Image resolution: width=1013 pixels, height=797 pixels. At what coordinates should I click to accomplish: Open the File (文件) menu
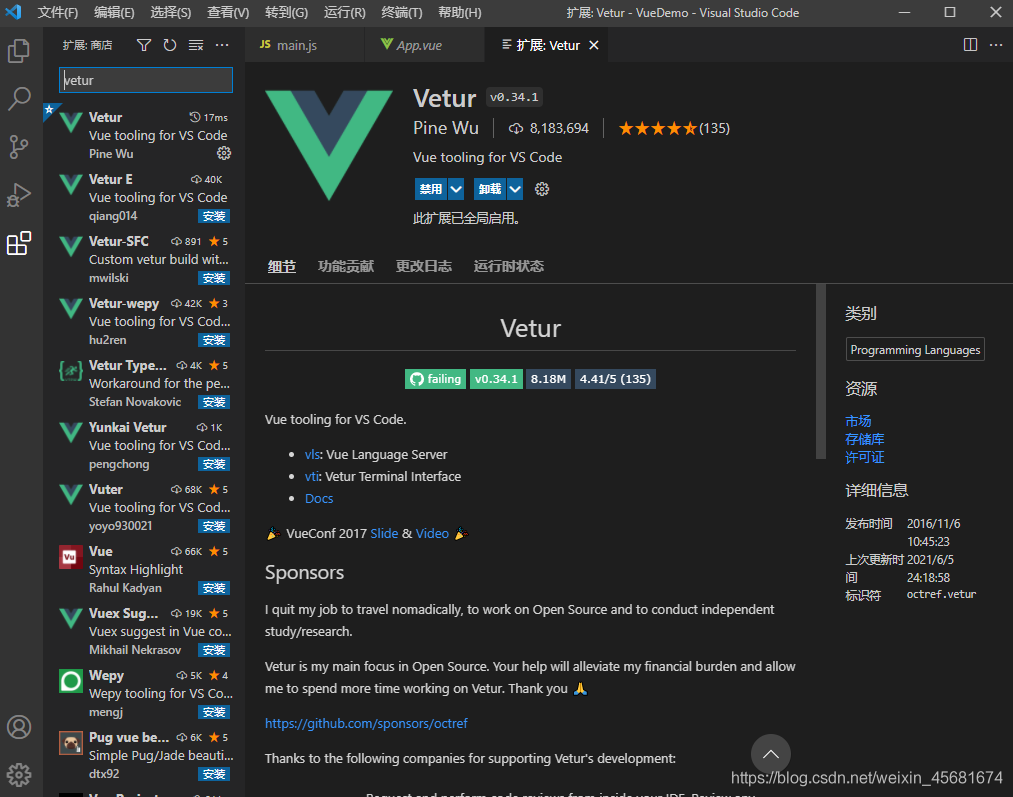tap(57, 12)
